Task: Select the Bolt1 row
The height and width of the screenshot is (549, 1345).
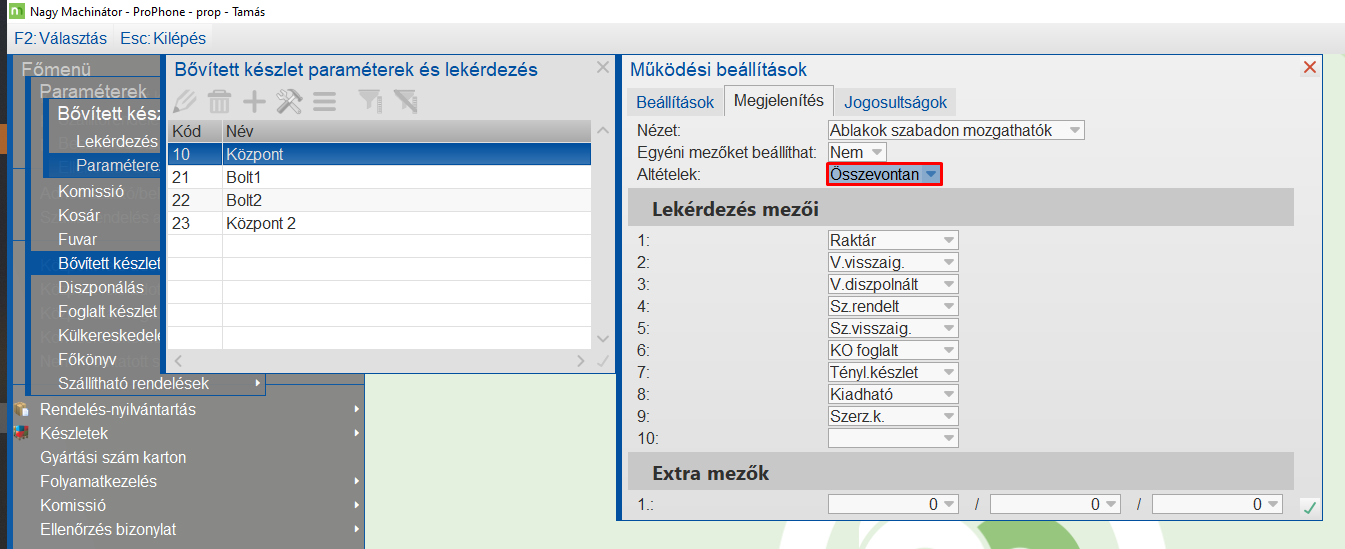Action: (x=380, y=177)
